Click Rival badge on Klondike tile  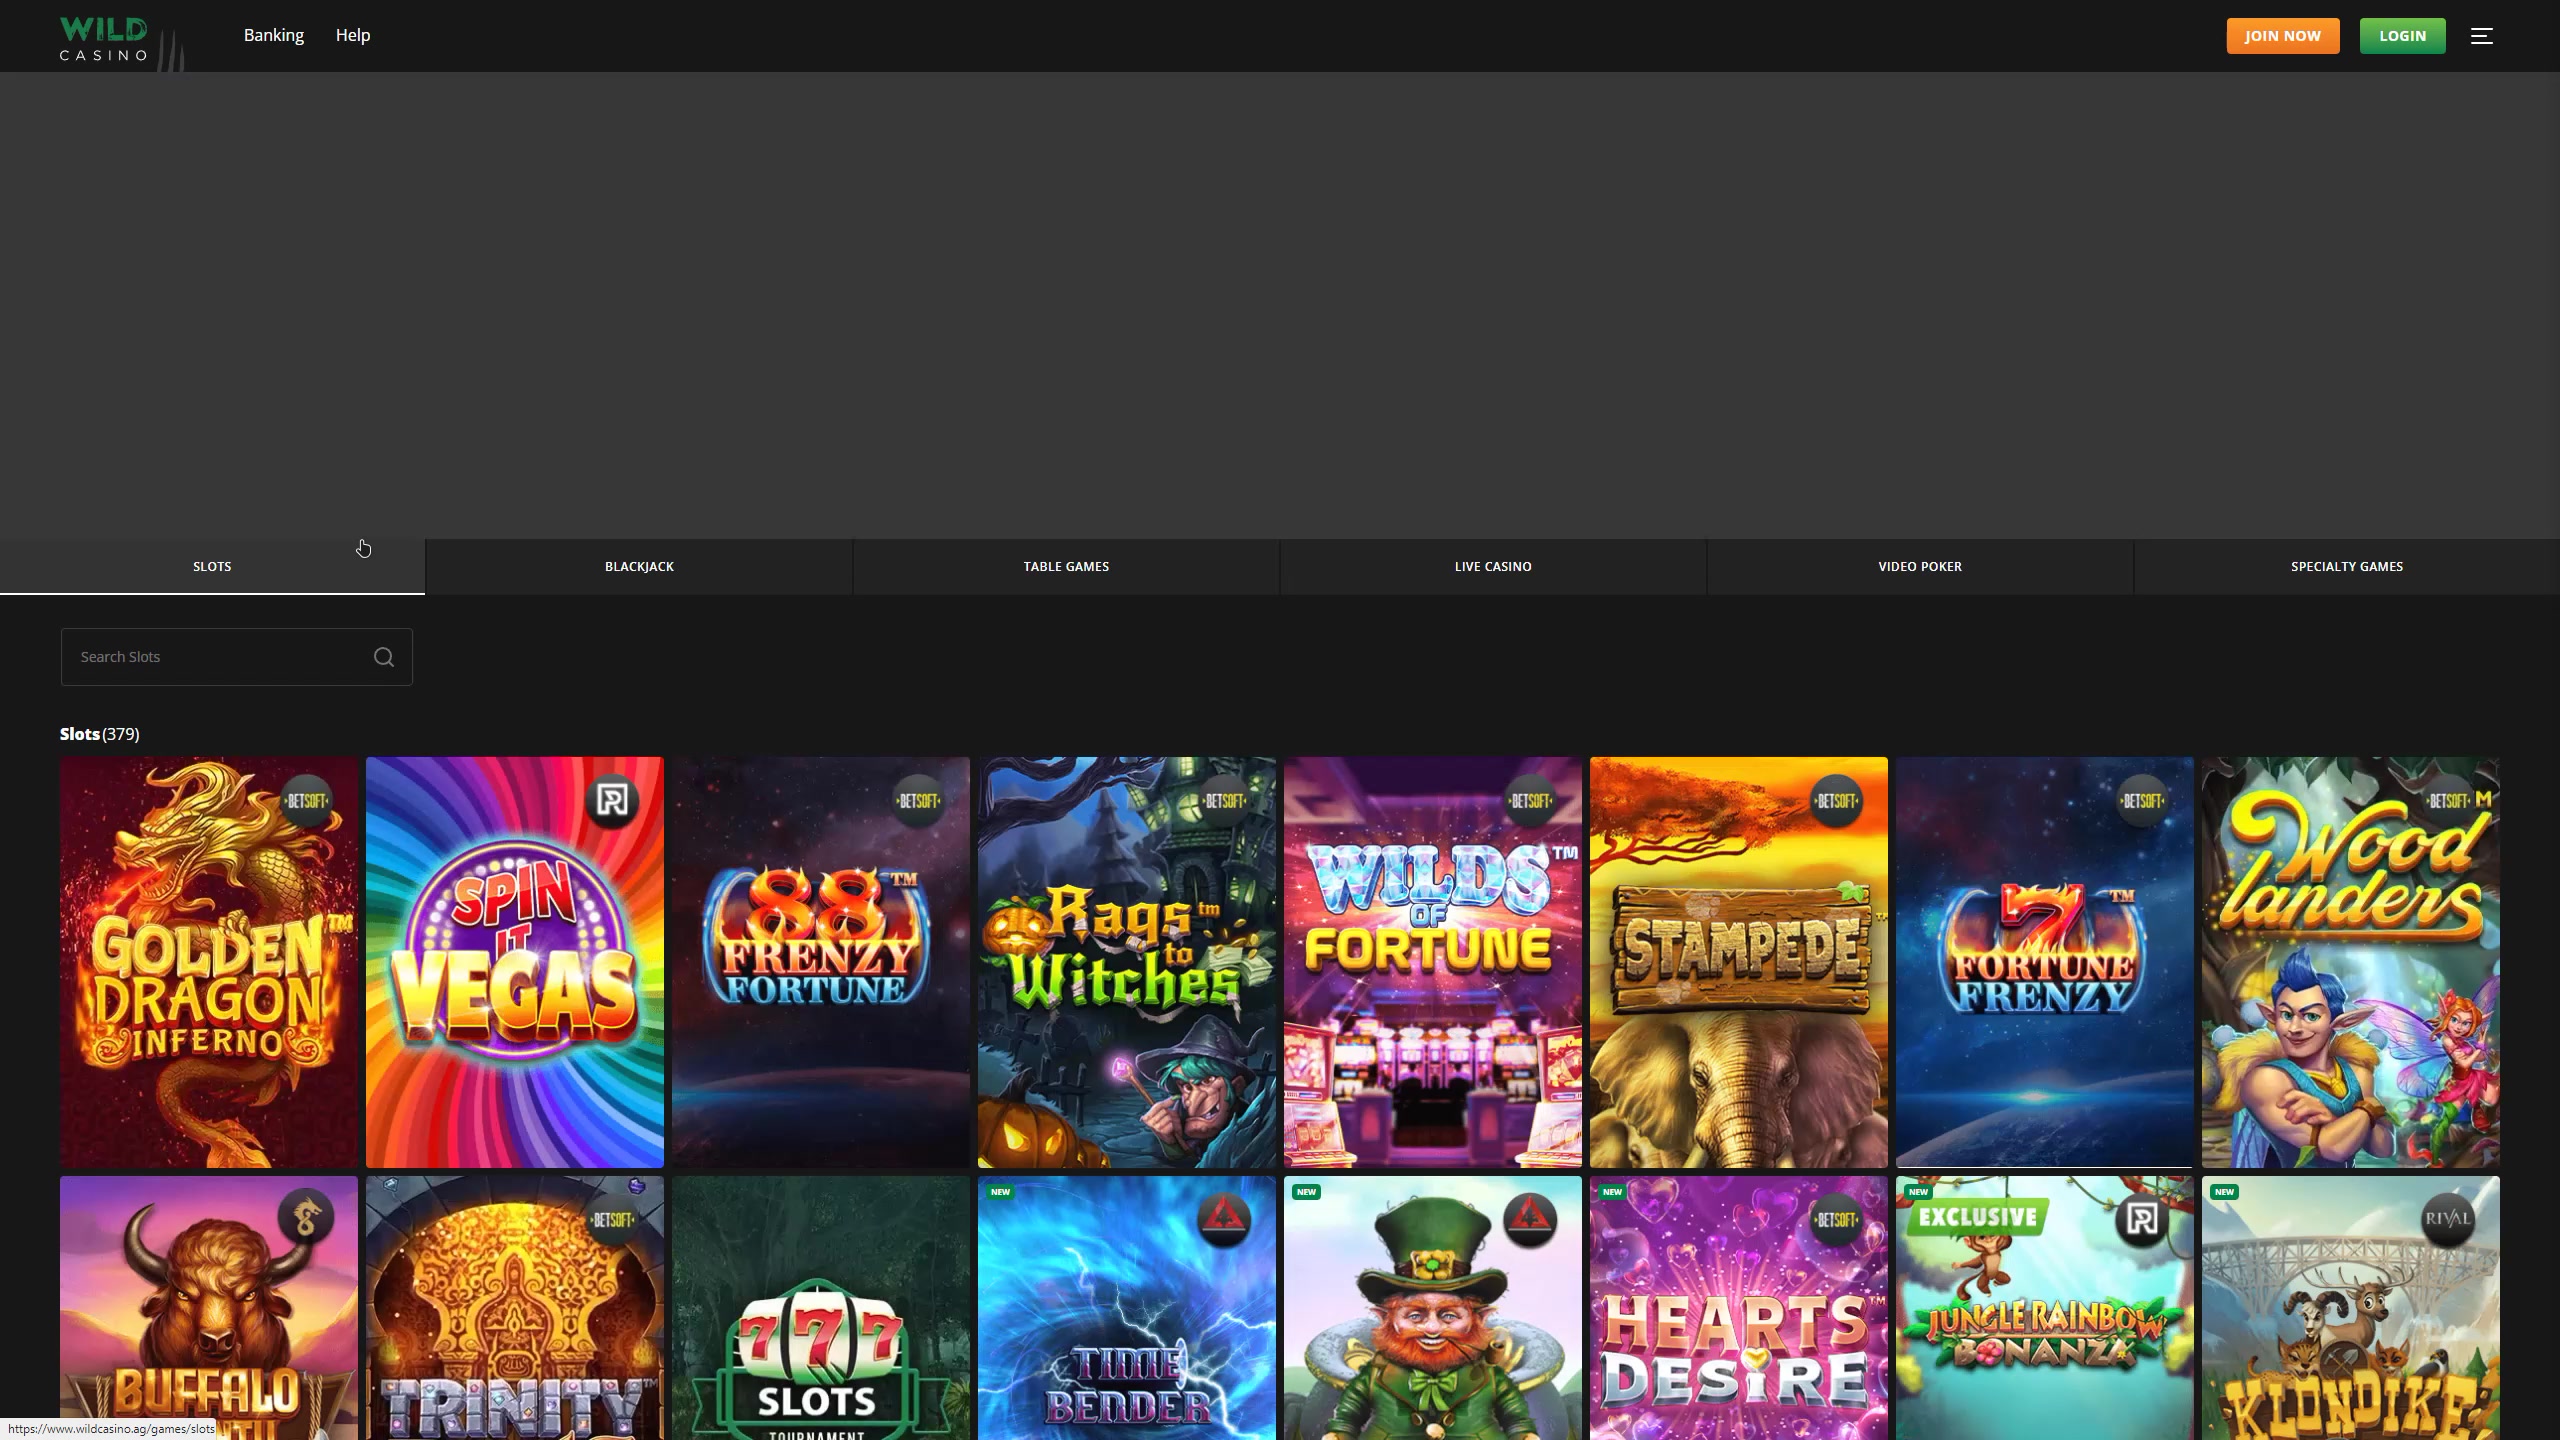(2447, 1219)
